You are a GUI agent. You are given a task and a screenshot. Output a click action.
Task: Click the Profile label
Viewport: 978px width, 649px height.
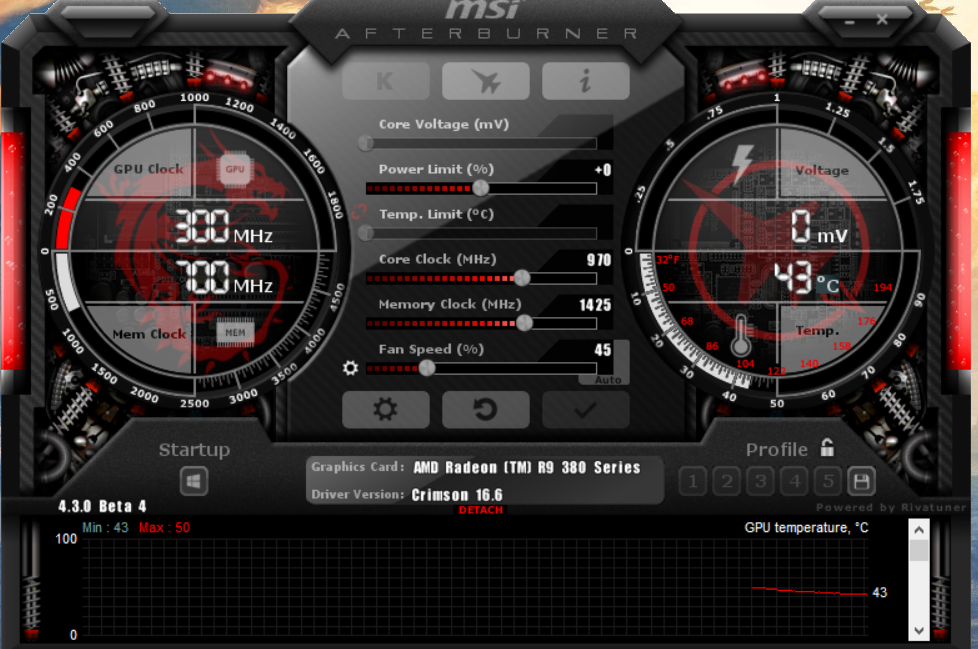coord(777,449)
